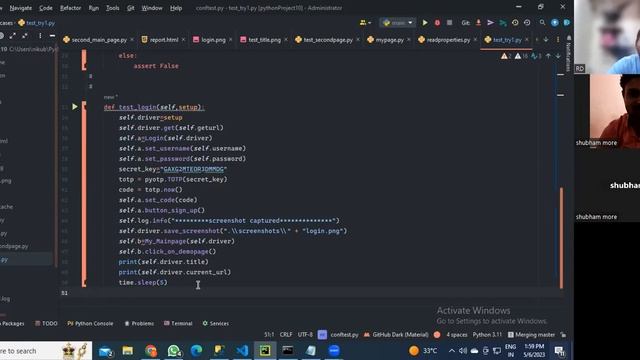Open the Help menu
The width and height of the screenshot is (640, 360).
point(176,8)
